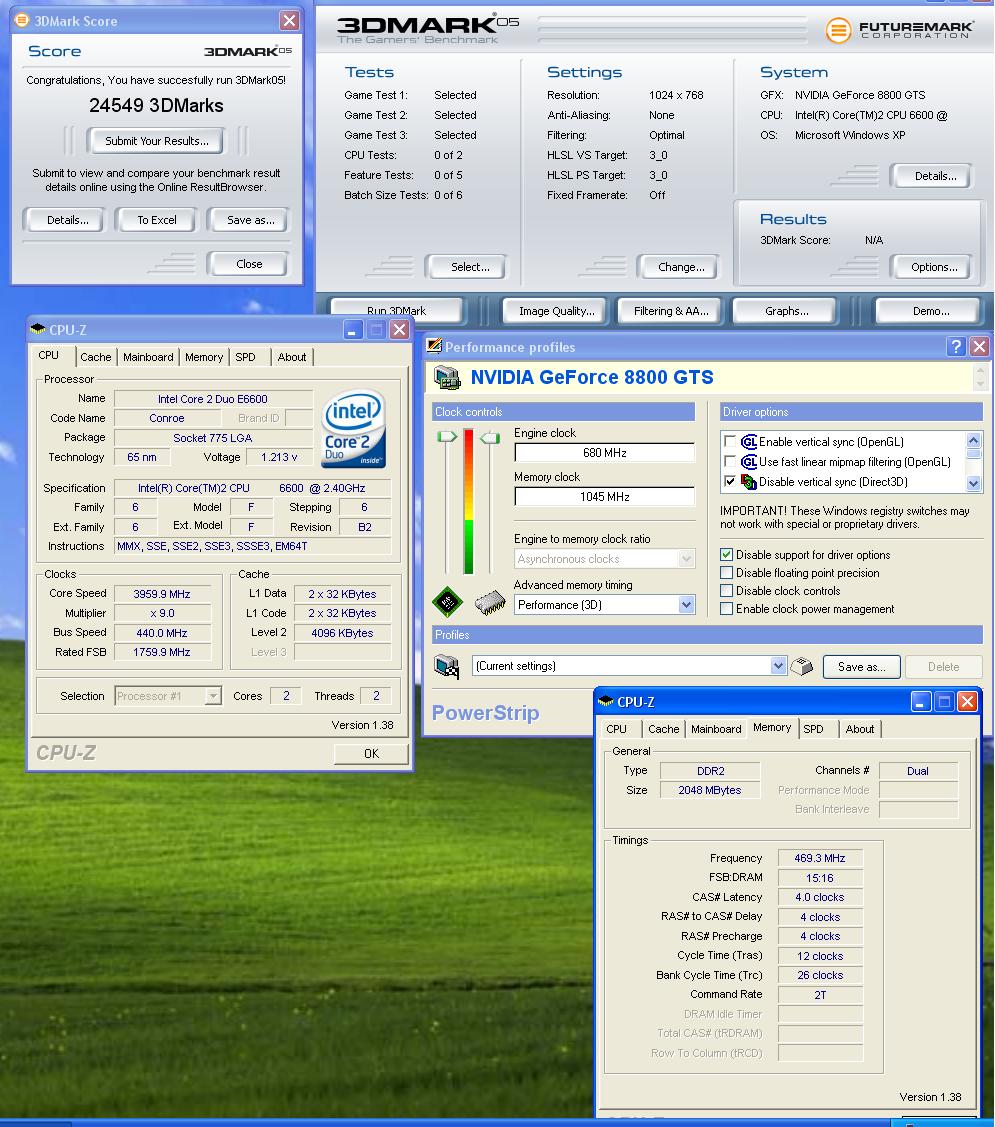The height and width of the screenshot is (1127, 995).
Task: Minimize the CPU-Z processor window
Action: click(352, 330)
